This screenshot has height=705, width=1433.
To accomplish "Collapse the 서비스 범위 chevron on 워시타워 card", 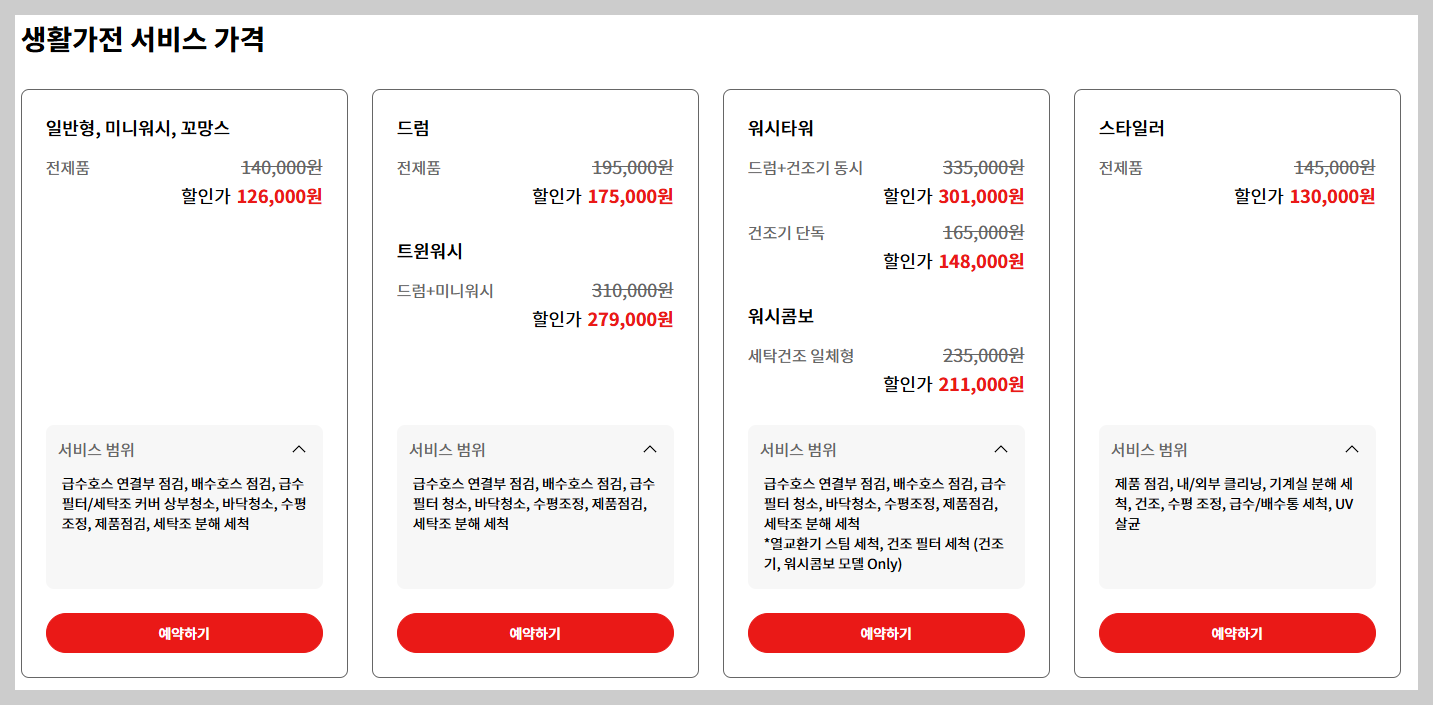I will coord(1001,449).
